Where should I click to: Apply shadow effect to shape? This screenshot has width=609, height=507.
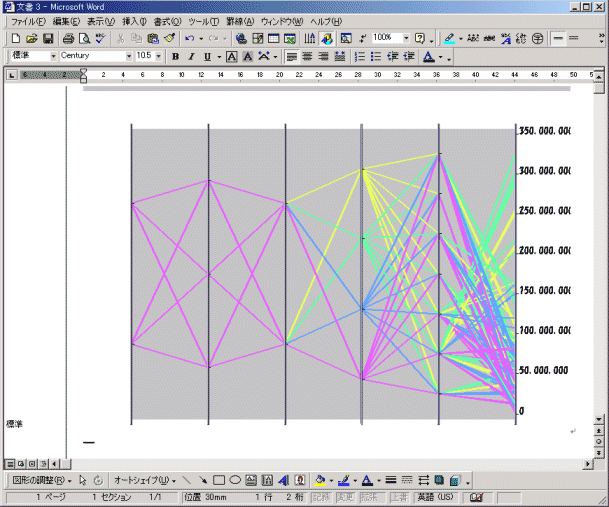click(x=439, y=480)
